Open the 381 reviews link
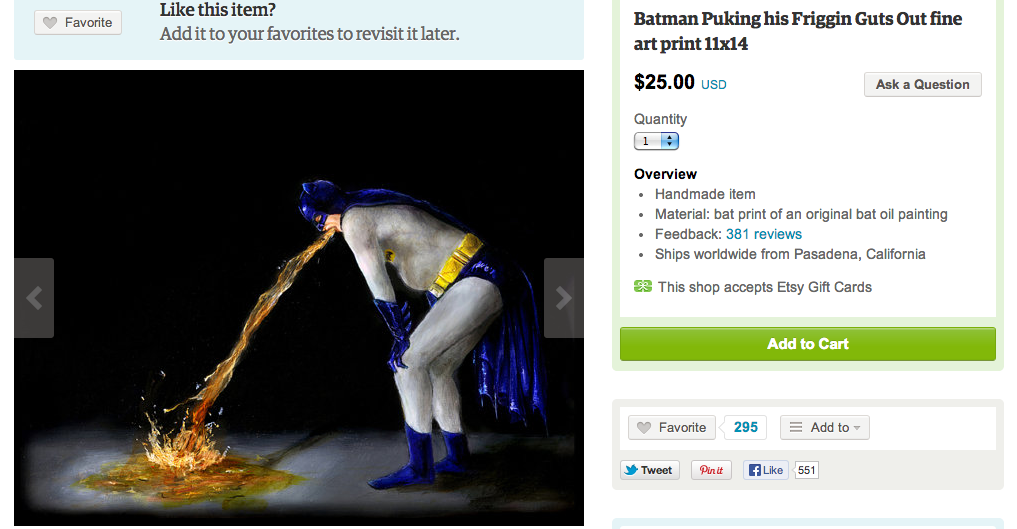The width and height of the screenshot is (1017, 529). point(763,234)
